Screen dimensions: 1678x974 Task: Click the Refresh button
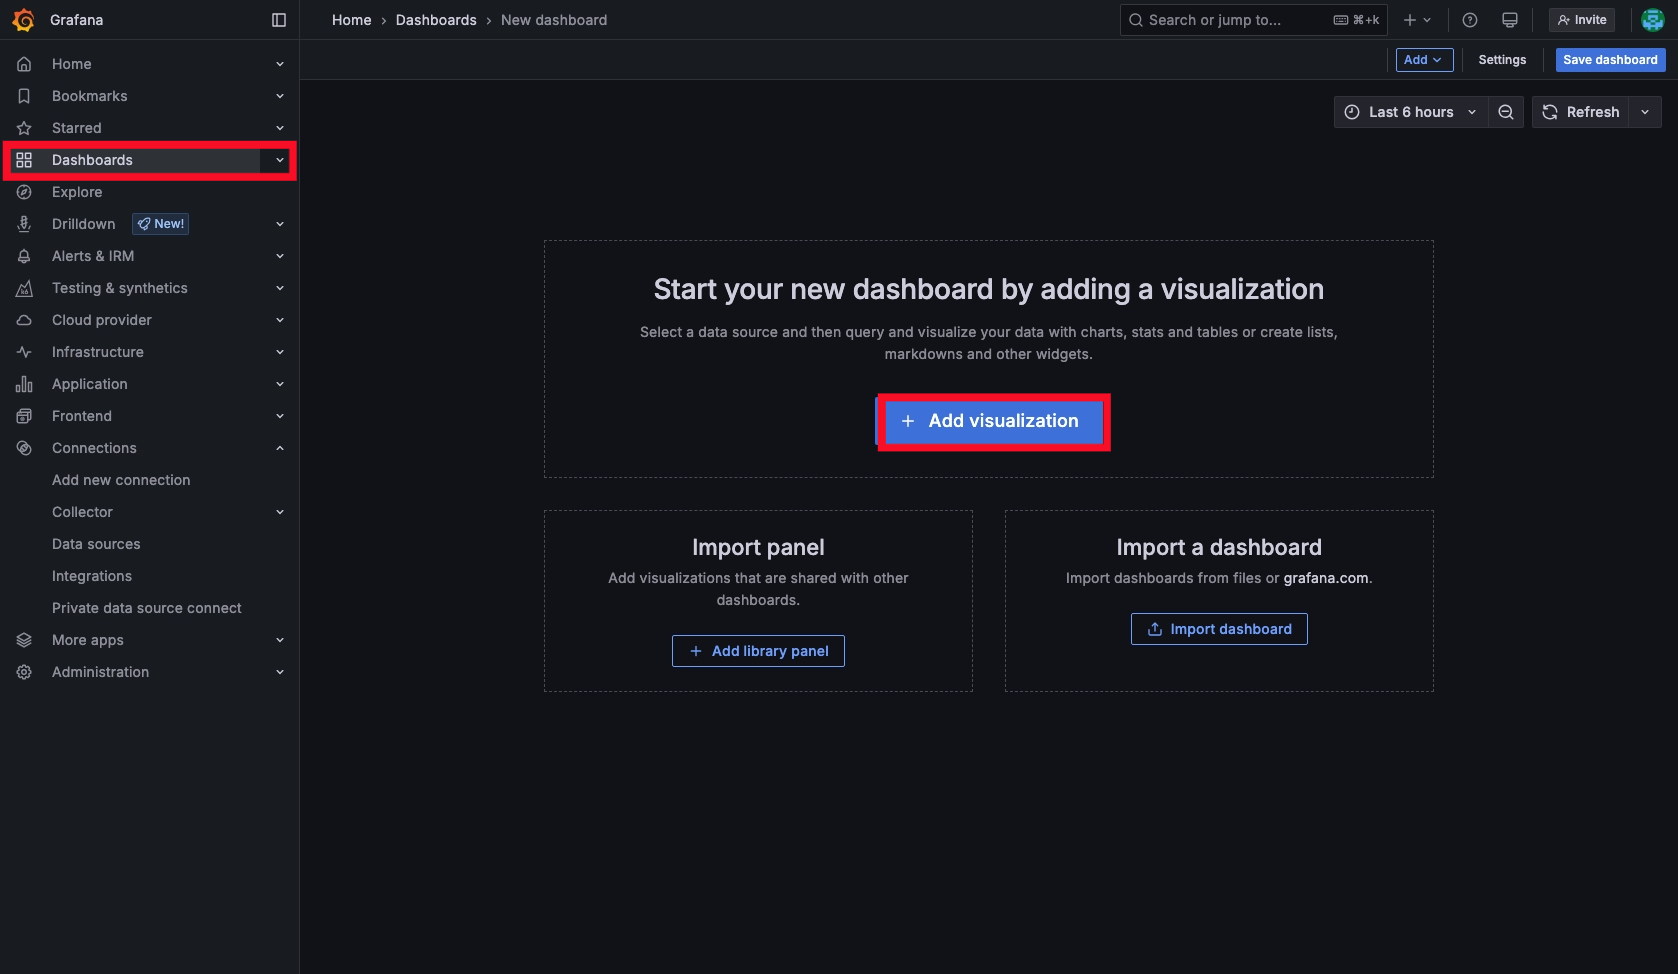1581,112
